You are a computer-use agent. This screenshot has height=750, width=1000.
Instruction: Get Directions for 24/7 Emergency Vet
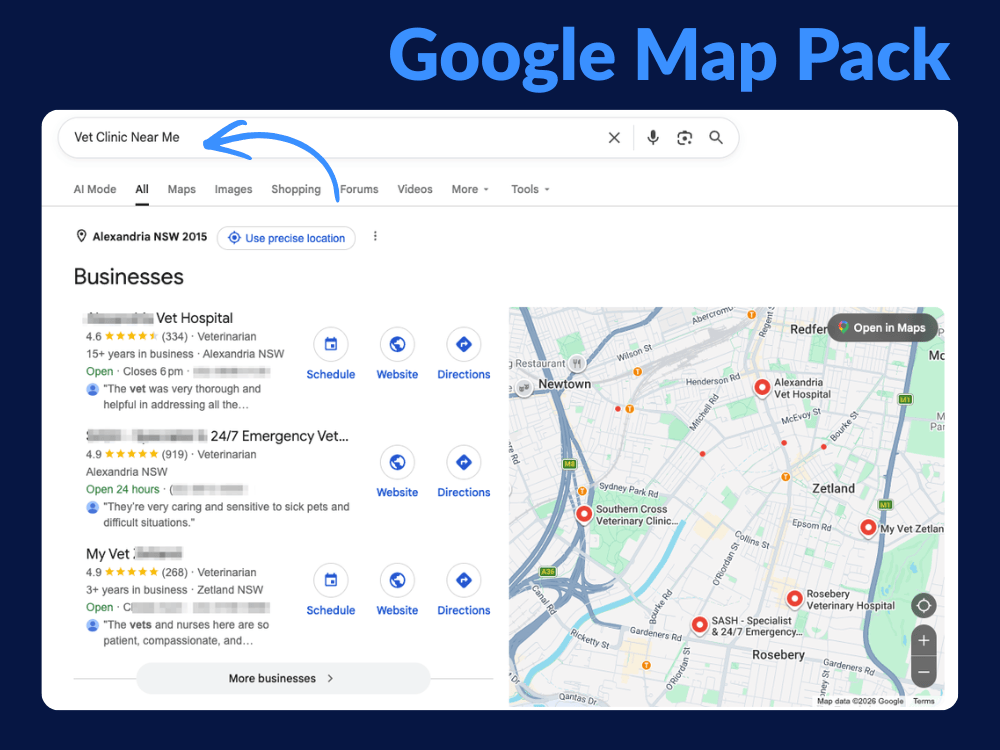(464, 462)
